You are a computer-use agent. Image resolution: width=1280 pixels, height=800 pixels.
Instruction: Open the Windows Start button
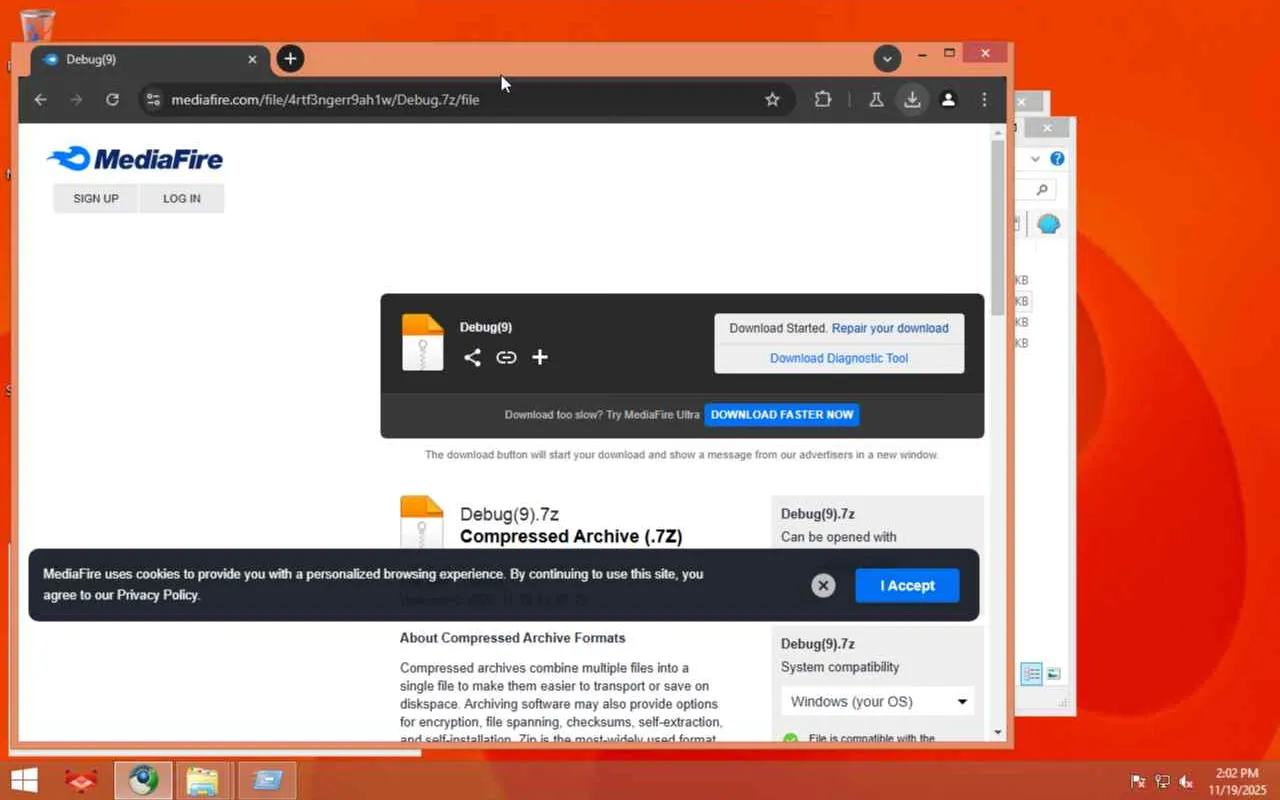tap(24, 781)
